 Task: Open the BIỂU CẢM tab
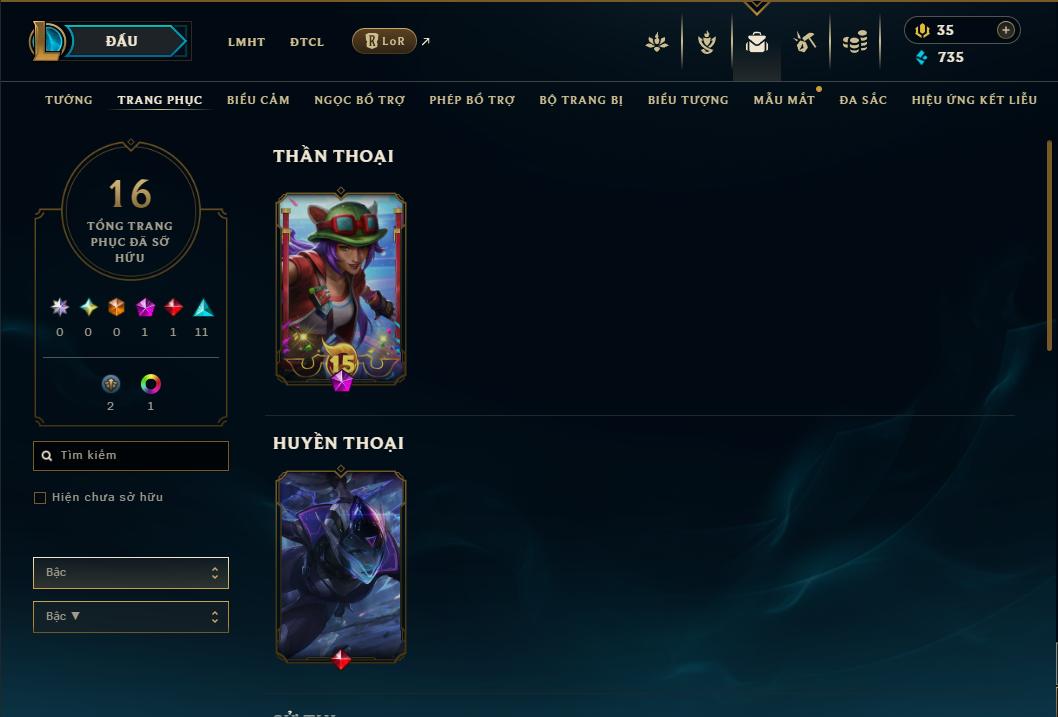point(258,100)
